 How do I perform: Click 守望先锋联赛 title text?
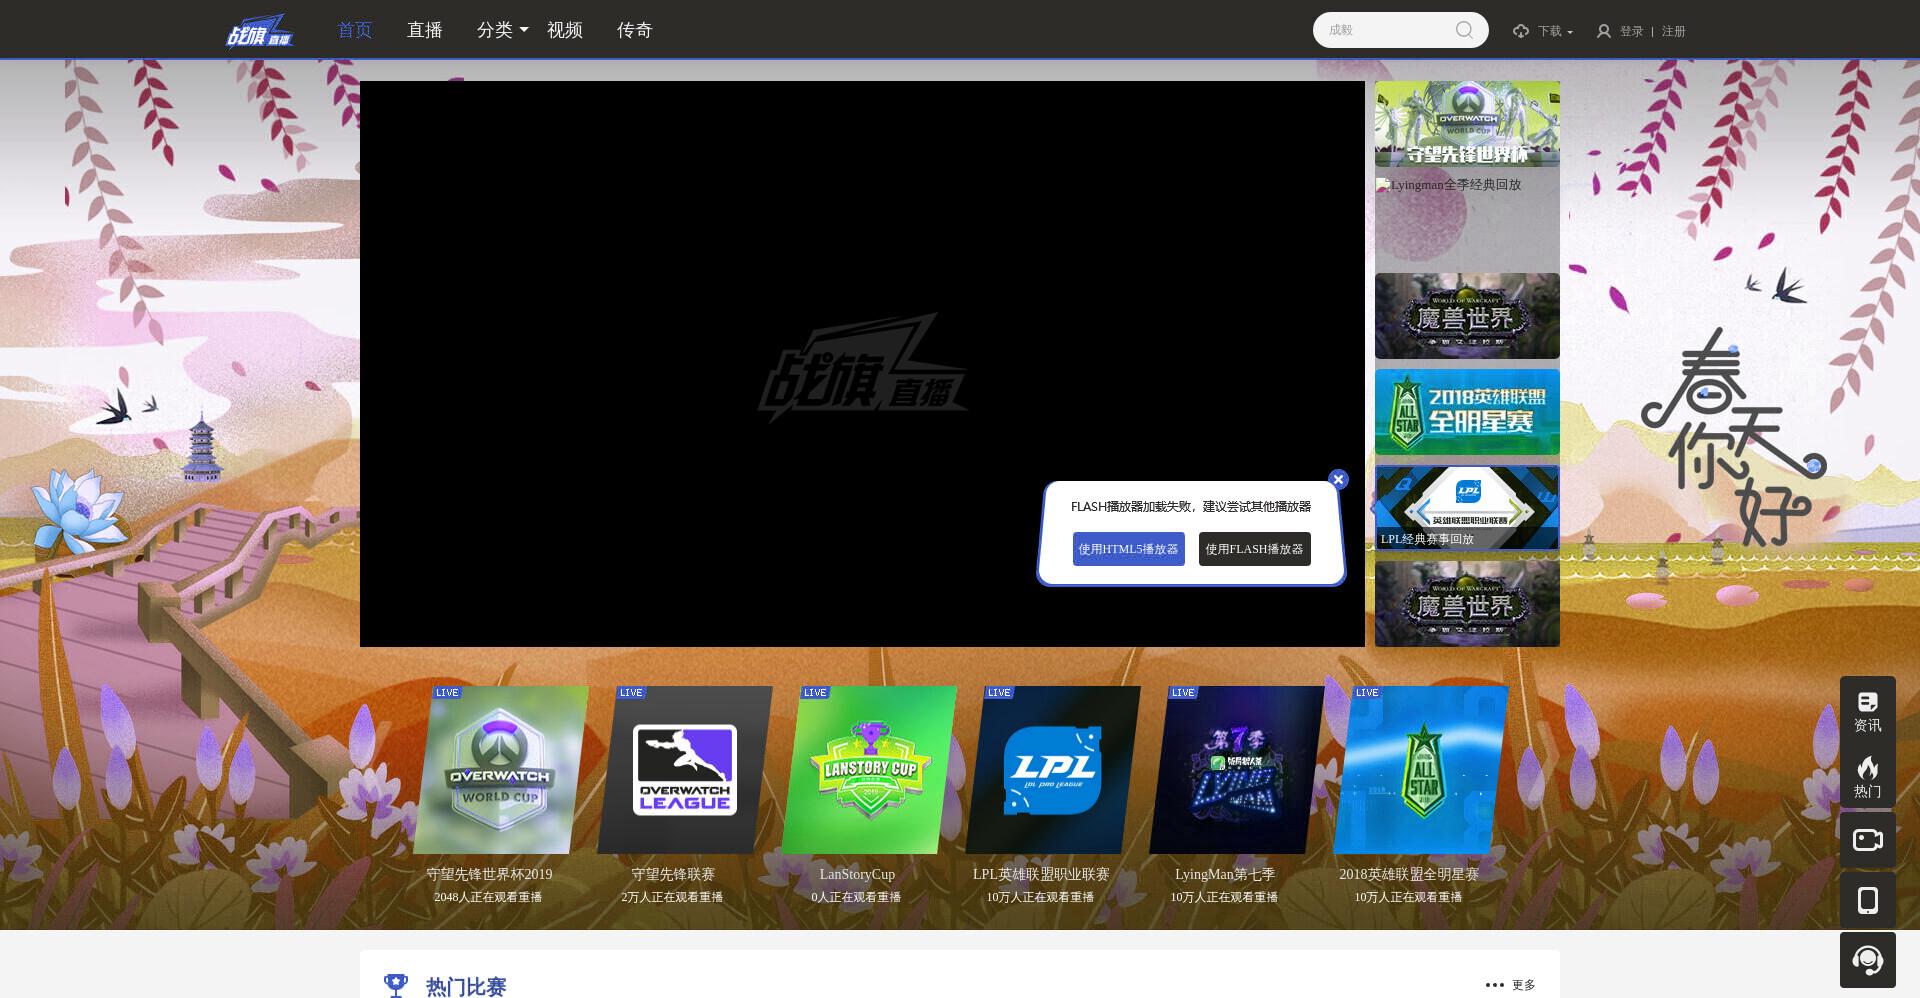673,874
